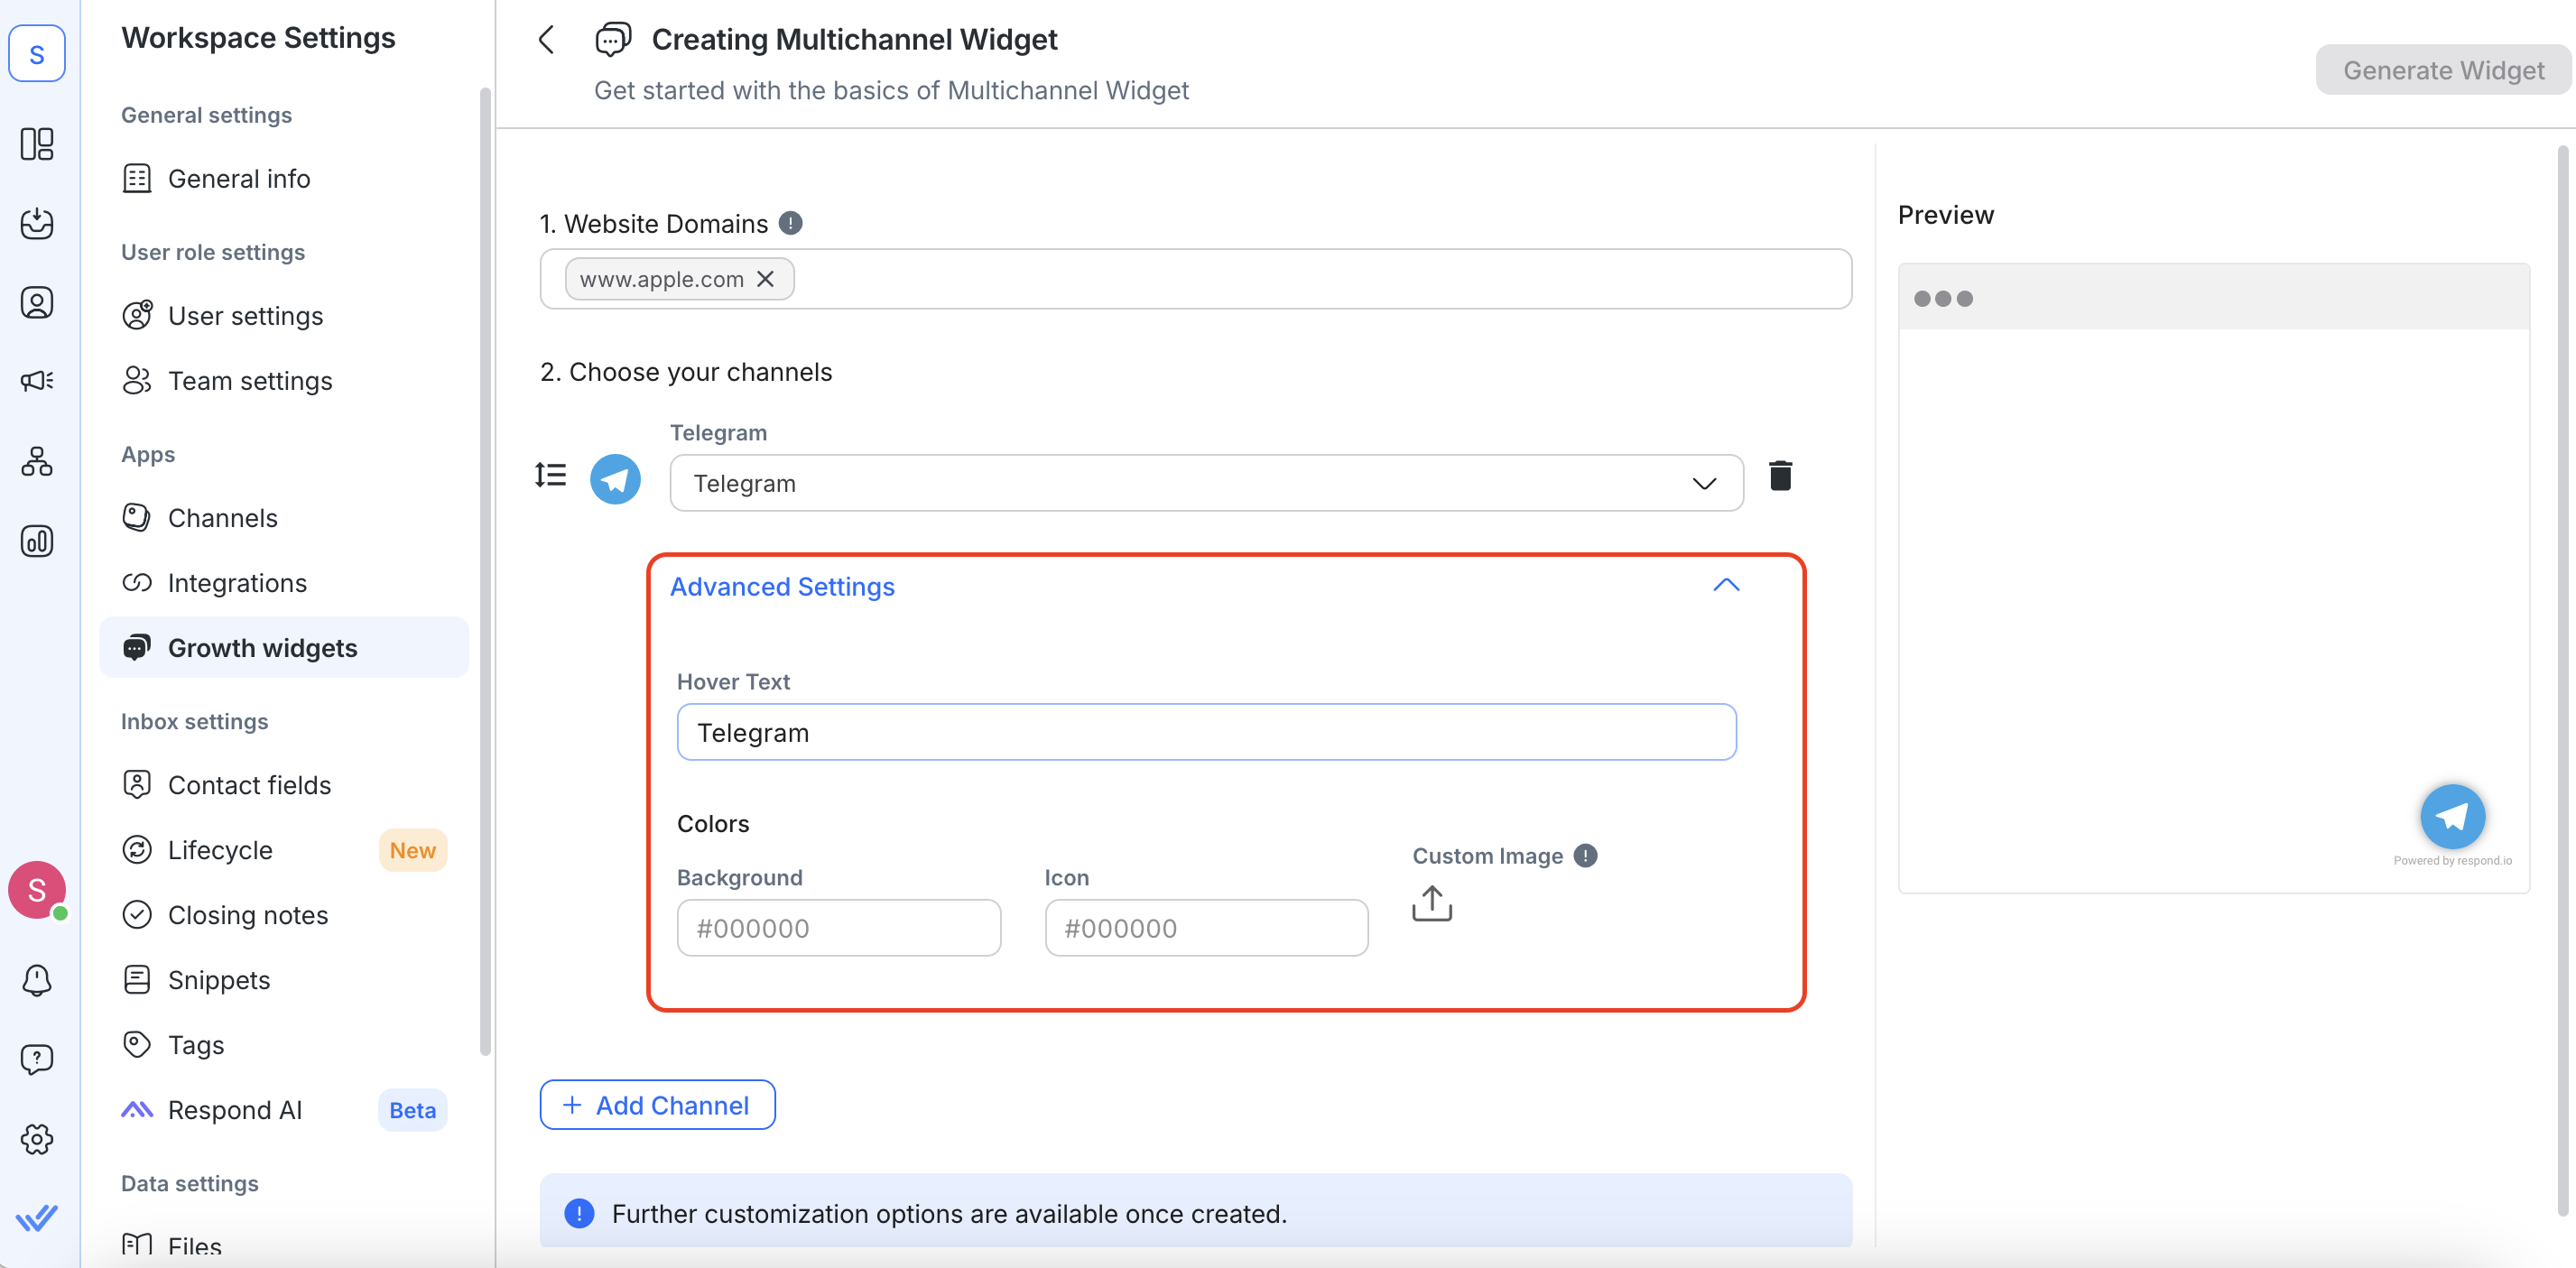Open the Dashboard grid icon
The width and height of the screenshot is (2576, 1268).
(x=37, y=143)
